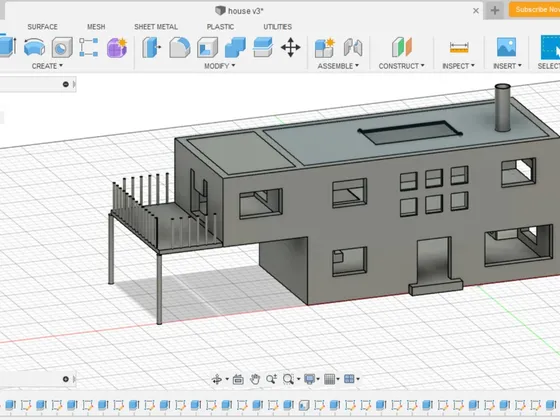
Task: Click the New Component icon
Action: [x=325, y=48]
